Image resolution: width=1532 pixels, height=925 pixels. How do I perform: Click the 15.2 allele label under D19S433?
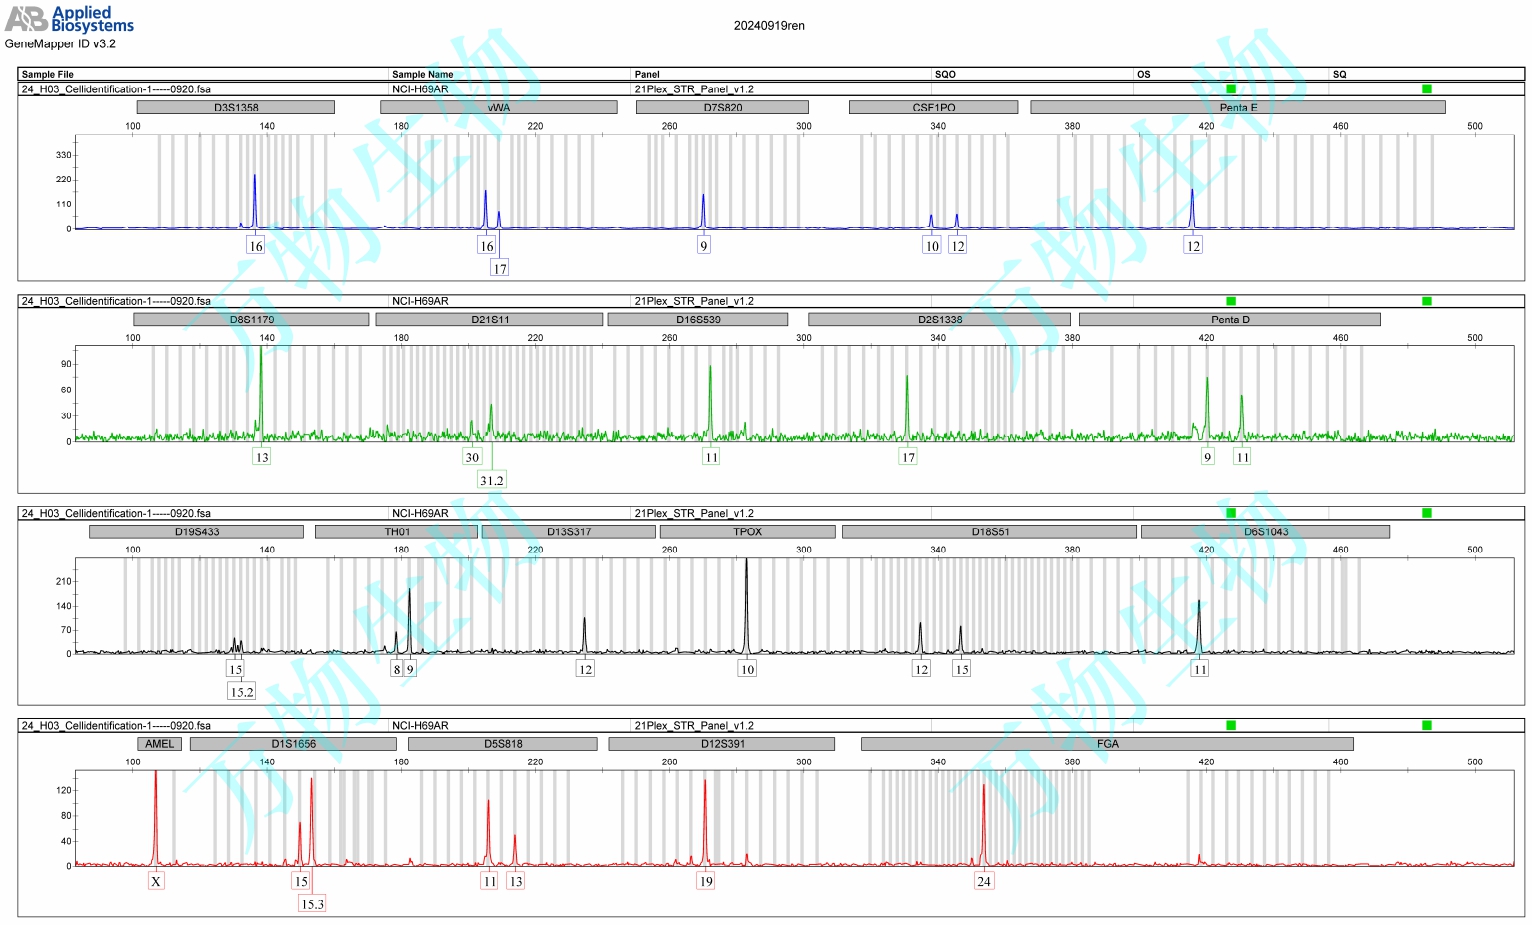242,692
